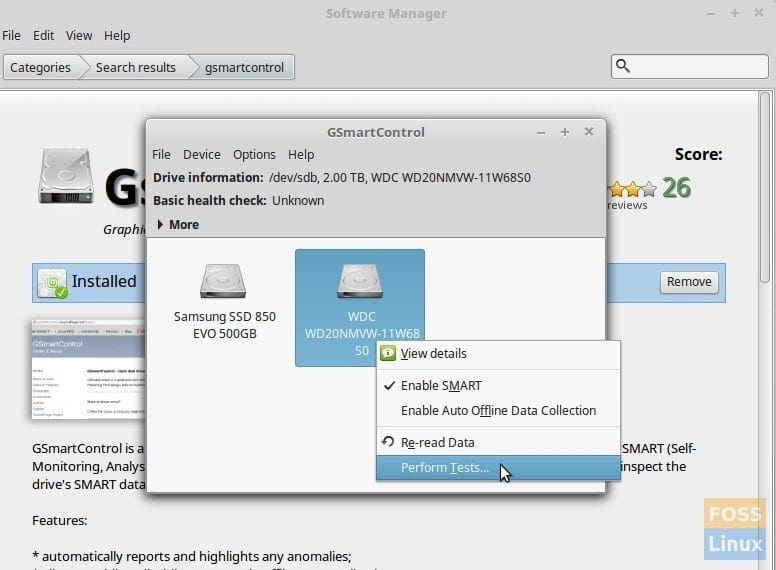
Task: Click the 26 score number
Action: (x=677, y=188)
